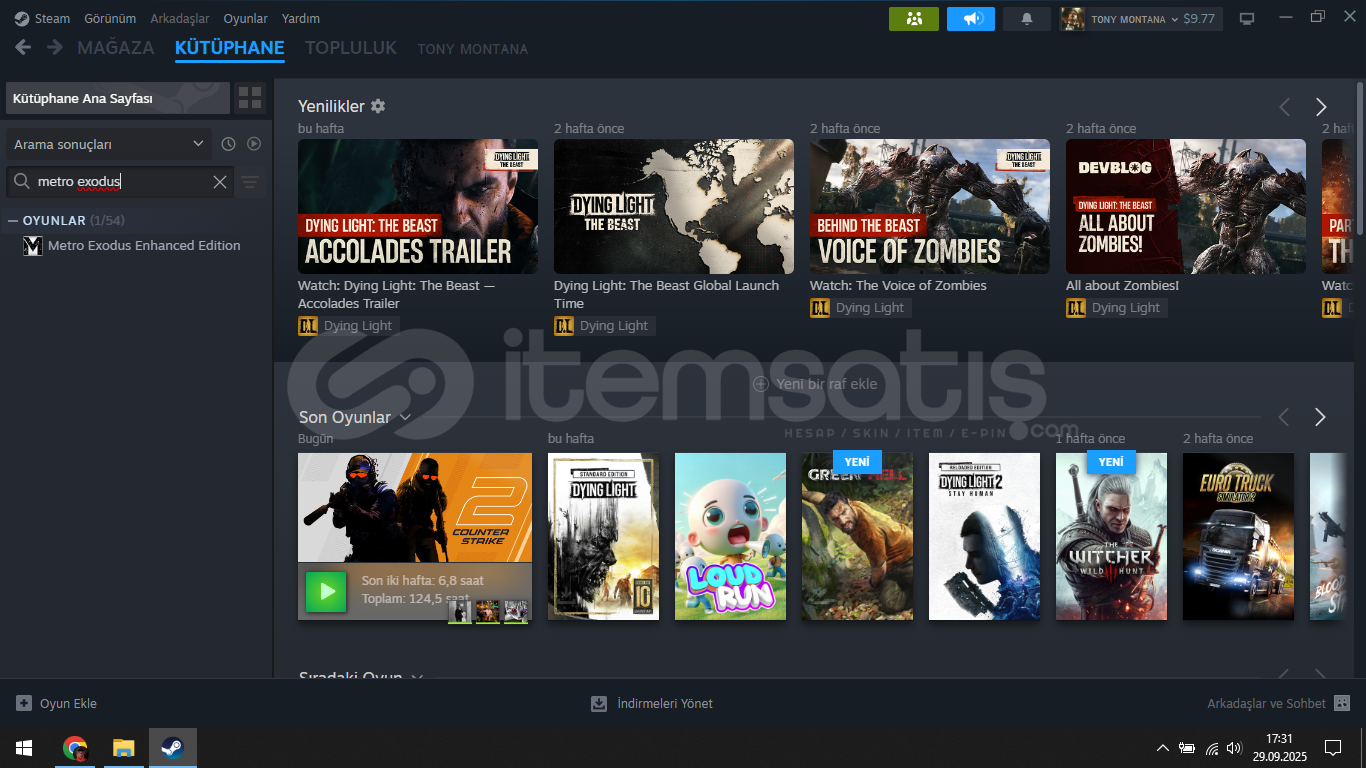Screen dimensions: 1366x768
Task: Clear the metro exodus search text
Action: coord(220,182)
